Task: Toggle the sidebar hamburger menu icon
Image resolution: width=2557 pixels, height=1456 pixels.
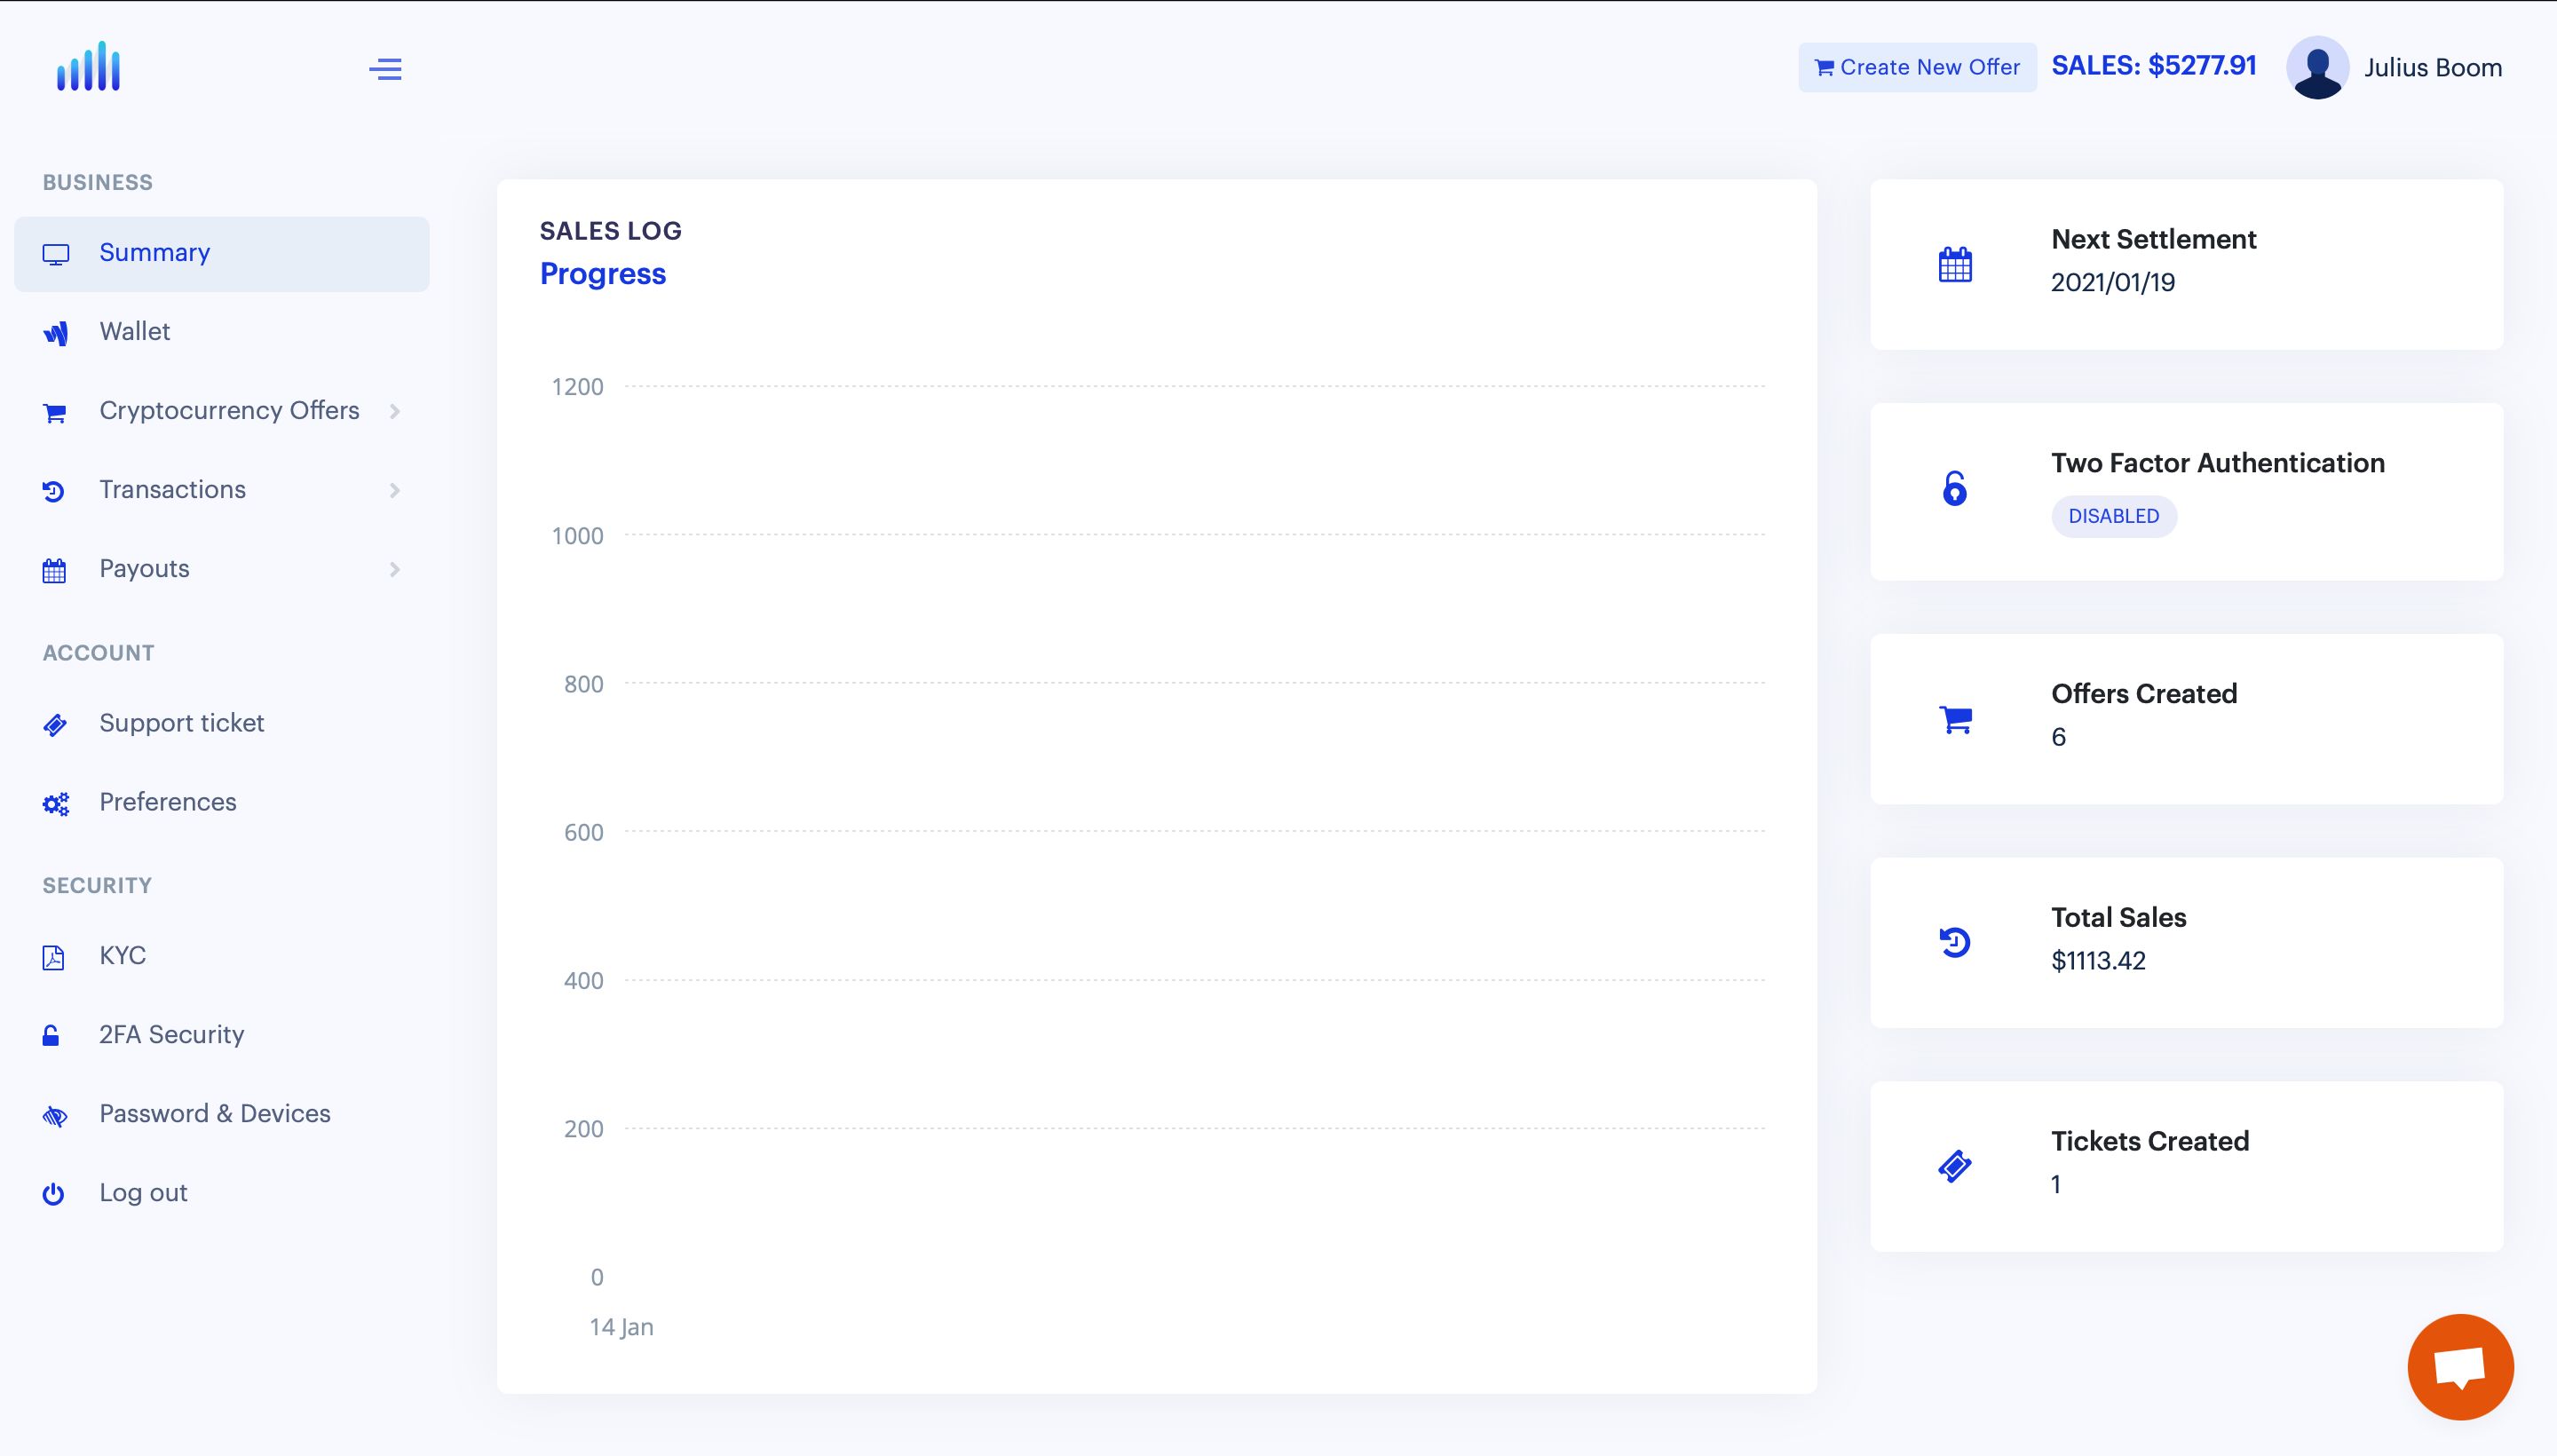Action: coord(385,69)
